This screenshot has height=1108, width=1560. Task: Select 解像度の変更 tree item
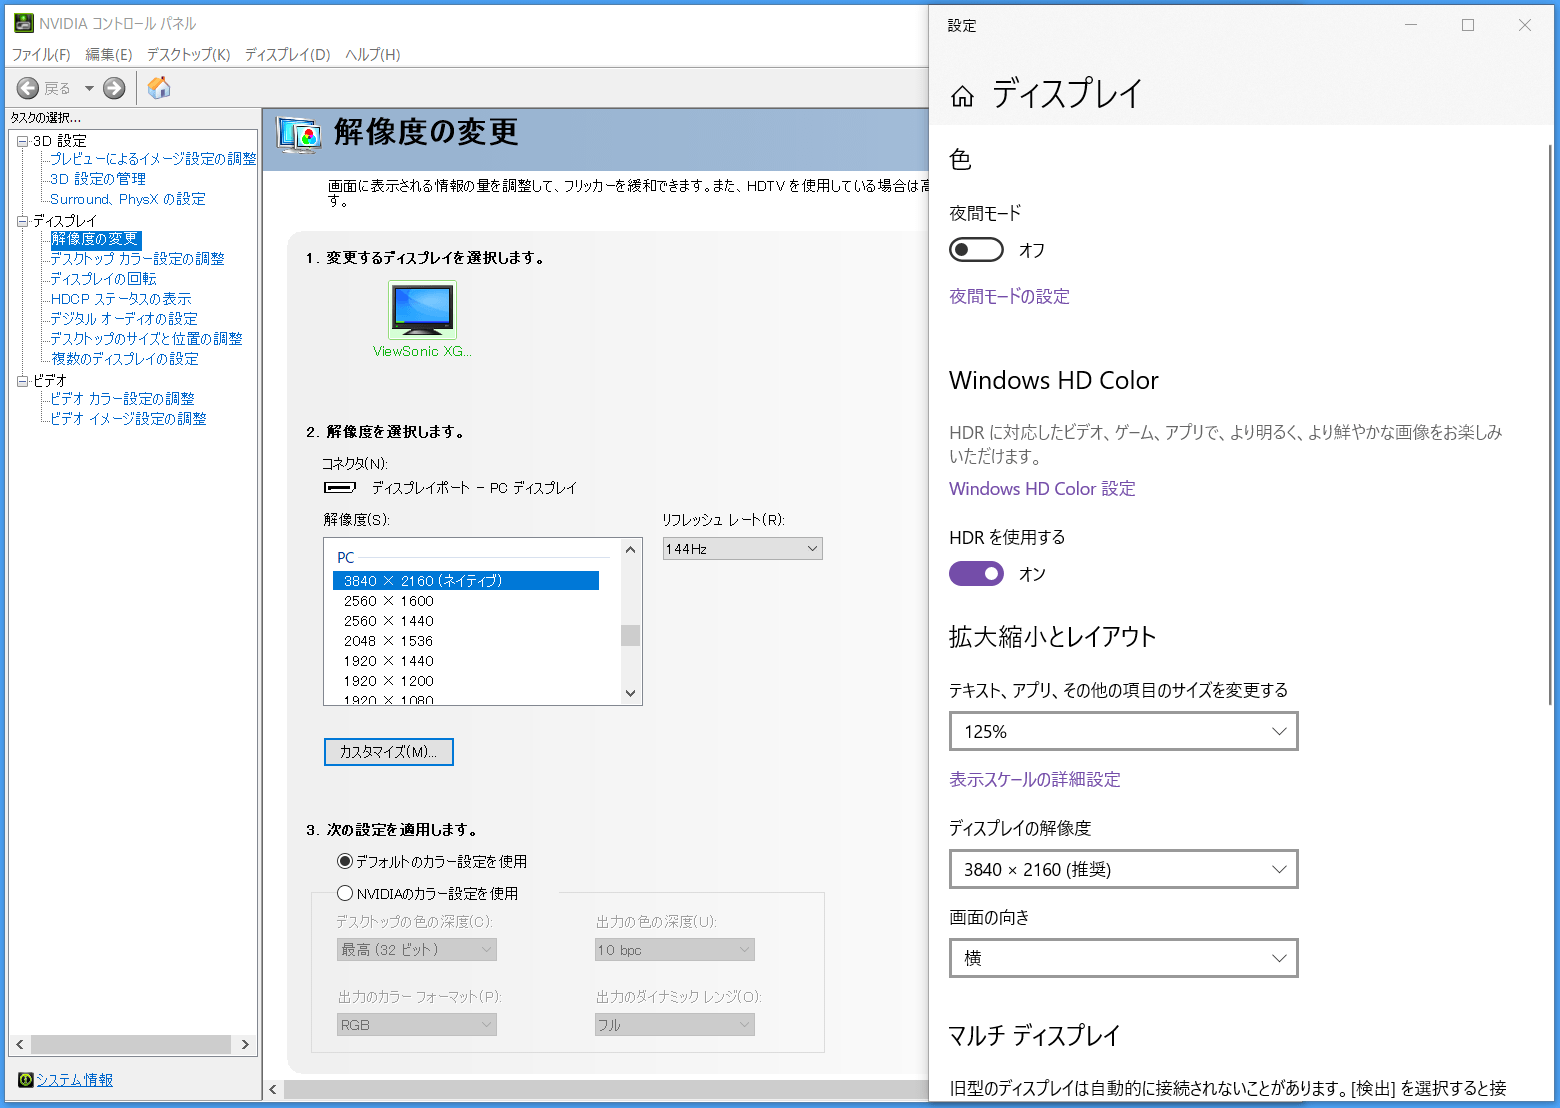click(95, 239)
